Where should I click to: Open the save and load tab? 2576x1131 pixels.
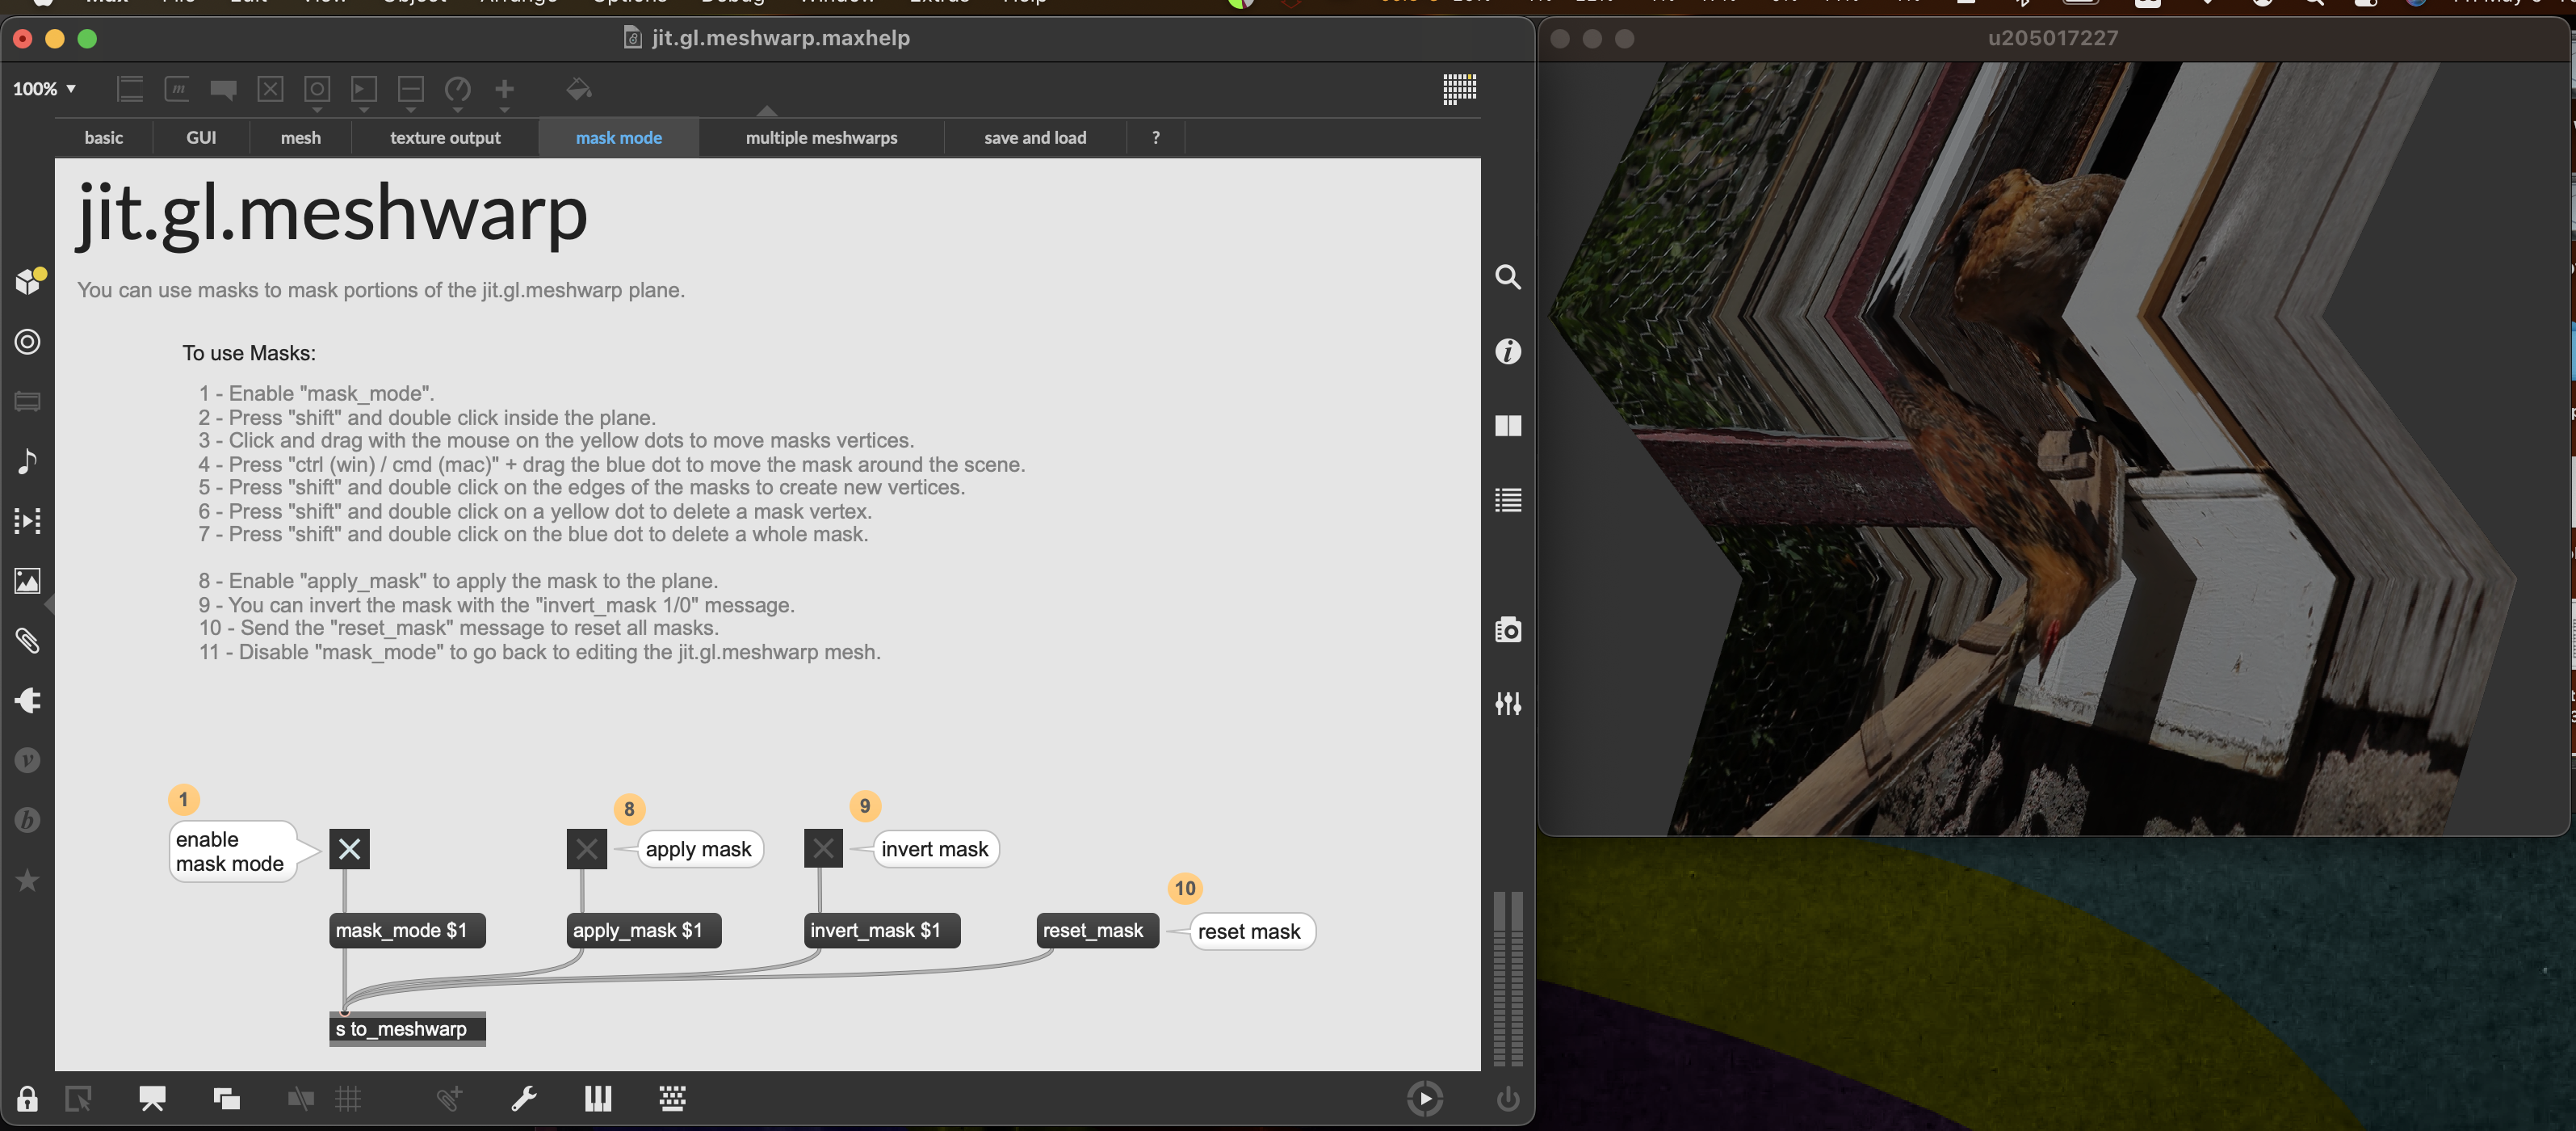pos(1035,138)
